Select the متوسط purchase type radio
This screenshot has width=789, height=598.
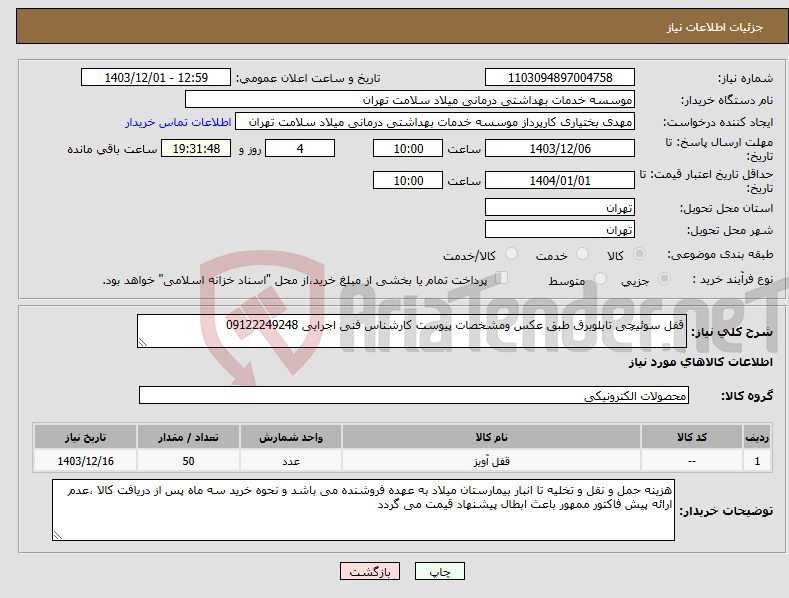coord(600,278)
